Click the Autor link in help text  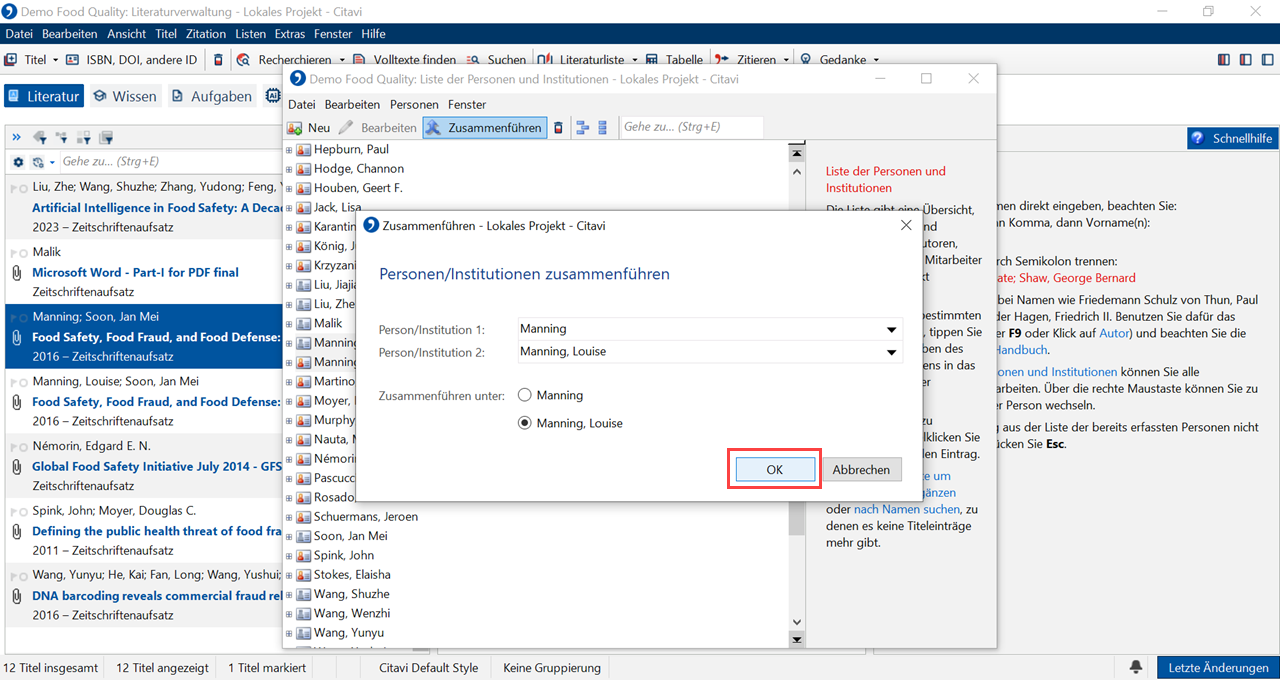pos(1113,333)
